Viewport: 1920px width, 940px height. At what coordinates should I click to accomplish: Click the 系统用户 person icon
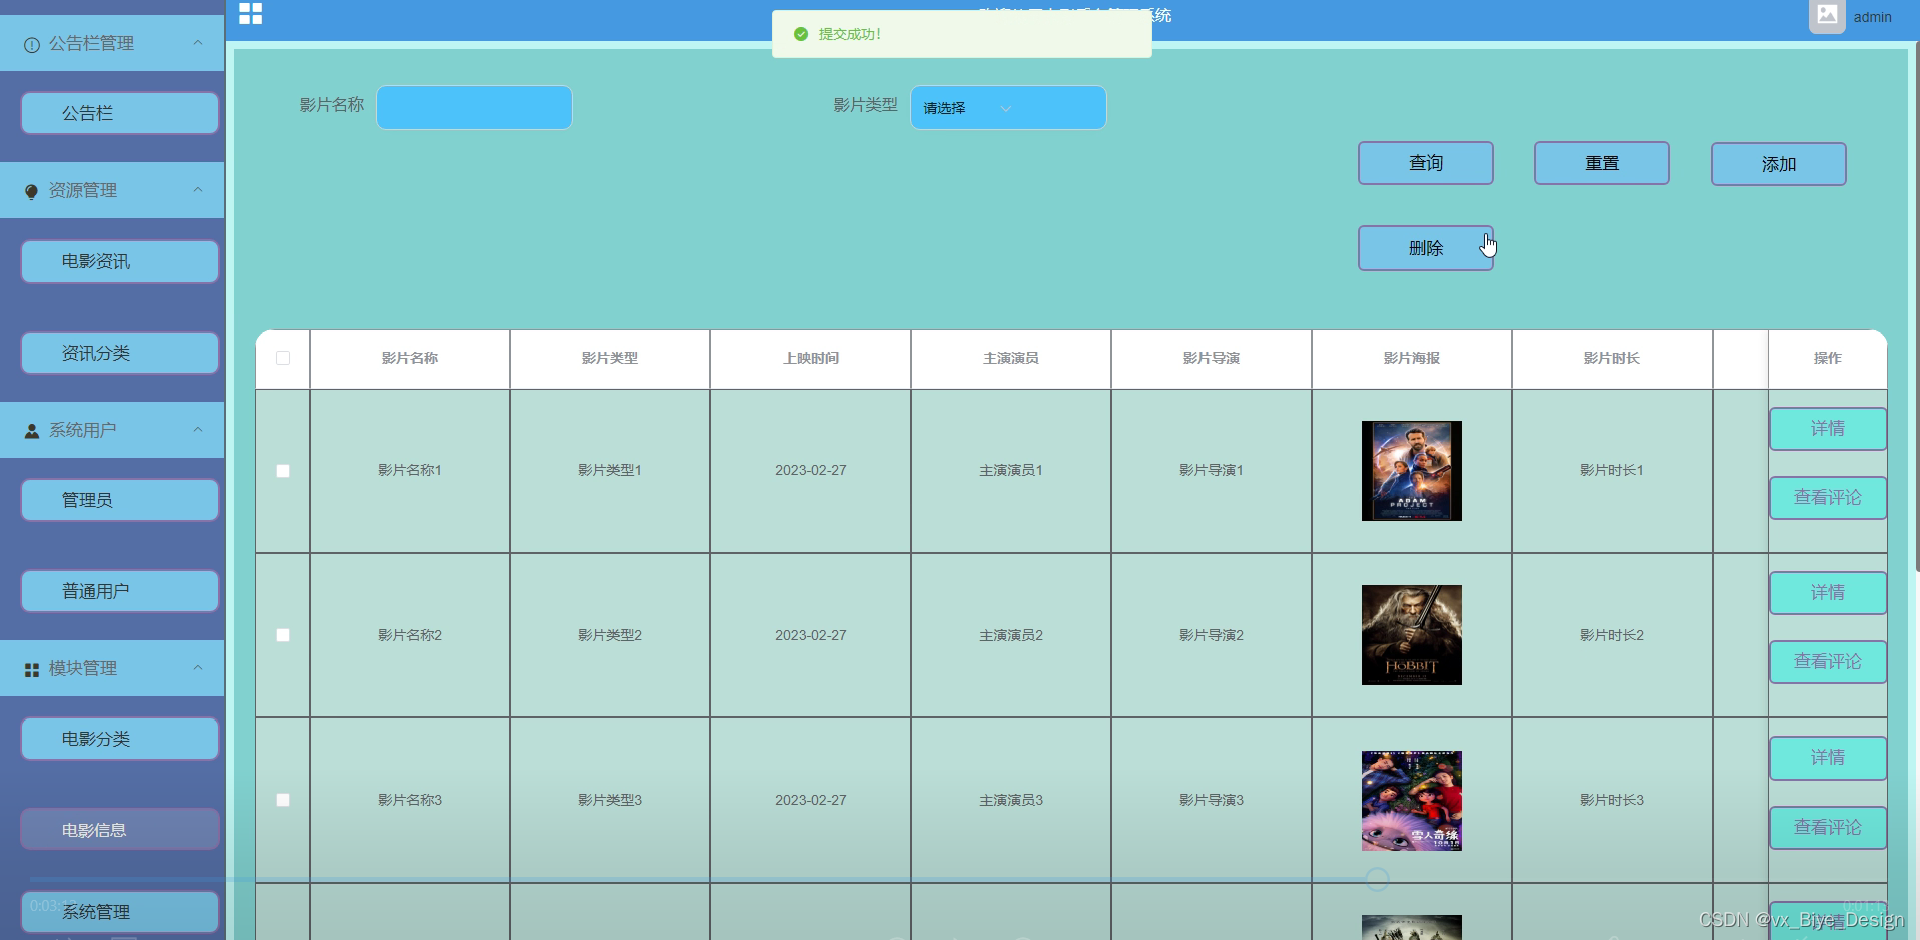pyautogui.click(x=32, y=431)
